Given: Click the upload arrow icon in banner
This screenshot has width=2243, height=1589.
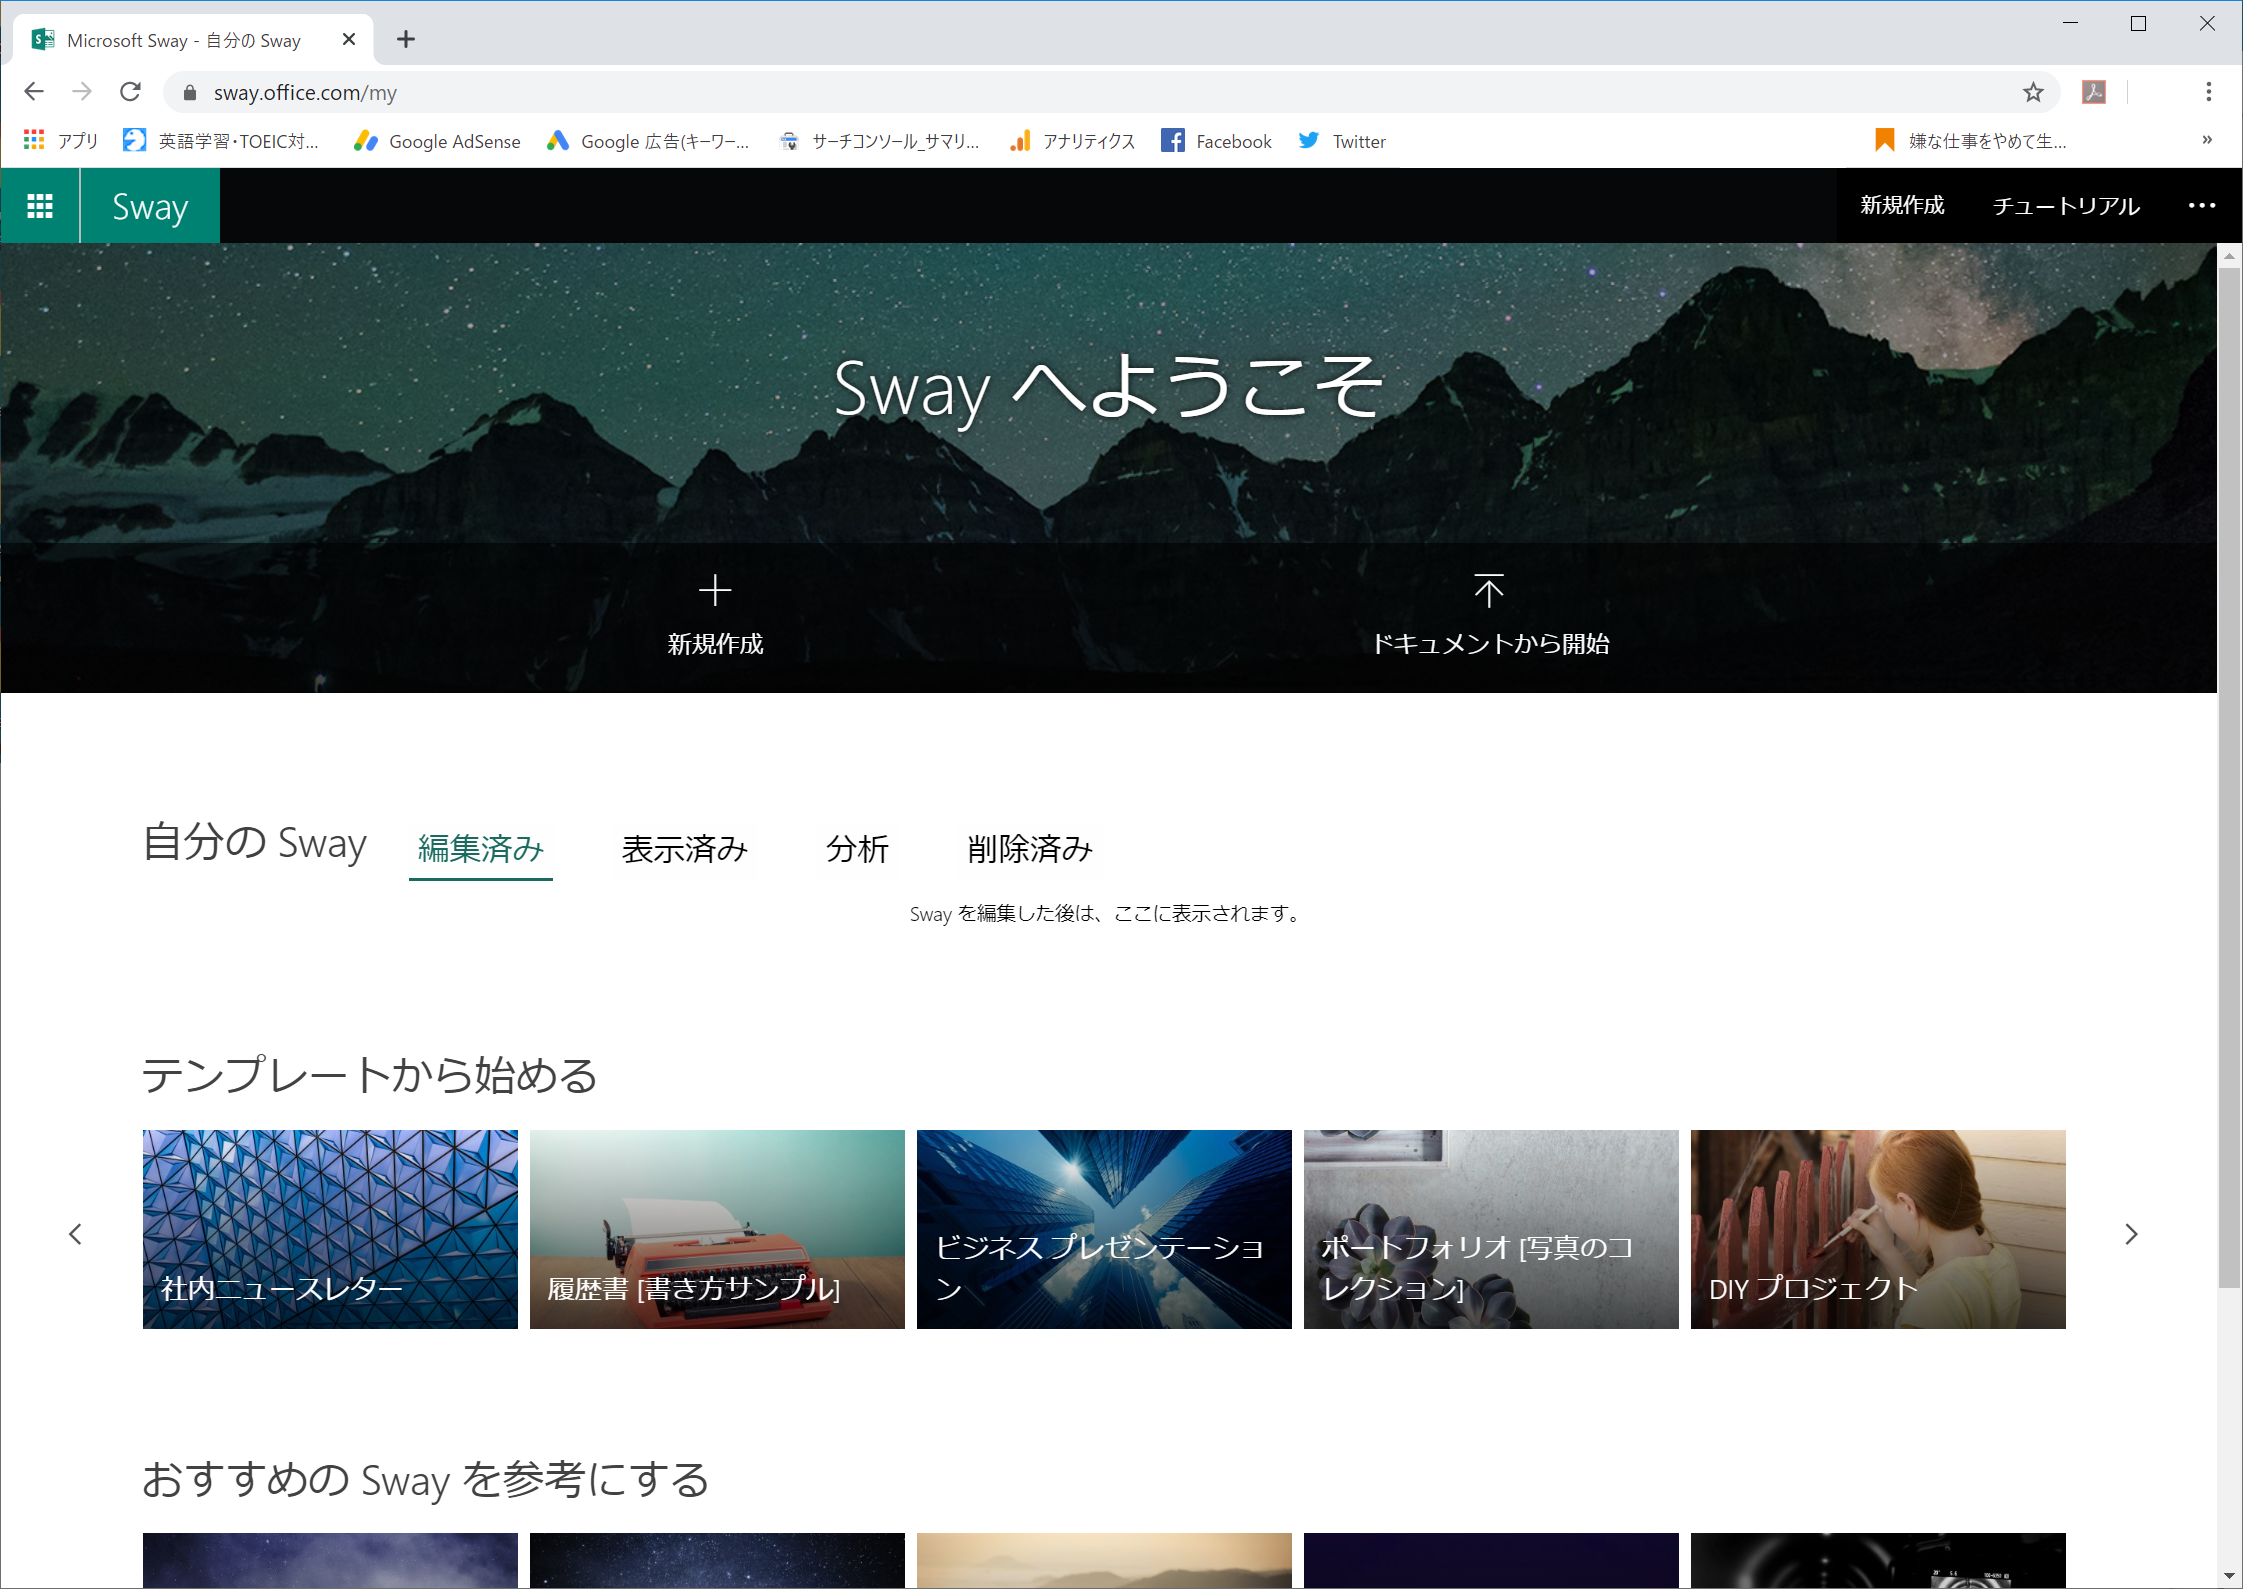Looking at the screenshot, I should [1489, 591].
